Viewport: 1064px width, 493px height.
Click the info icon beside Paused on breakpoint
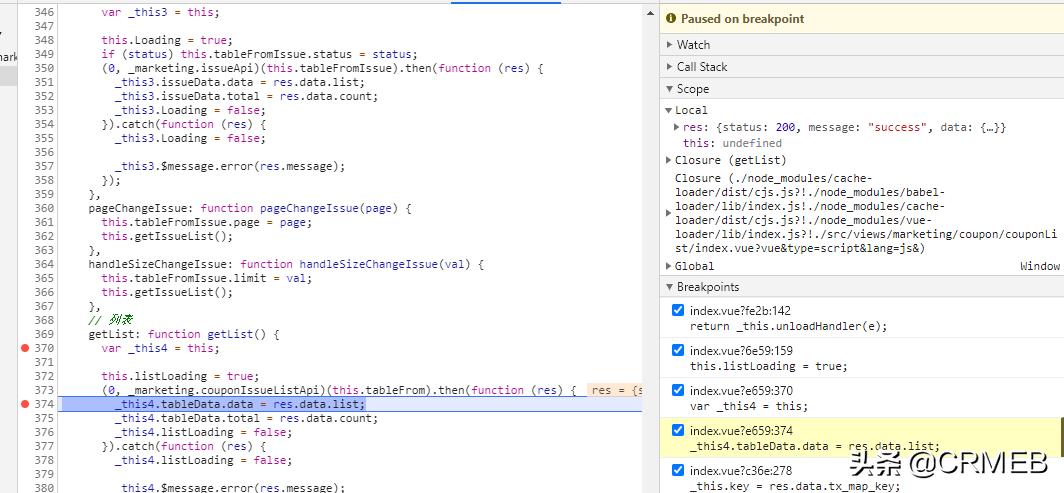click(x=671, y=19)
